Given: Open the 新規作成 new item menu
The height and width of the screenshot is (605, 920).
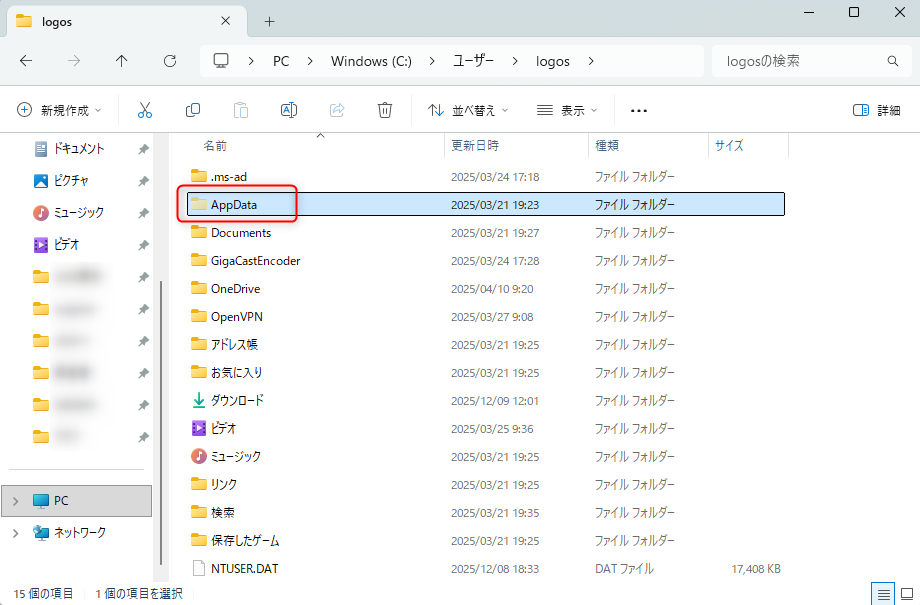Looking at the screenshot, I should tap(59, 110).
